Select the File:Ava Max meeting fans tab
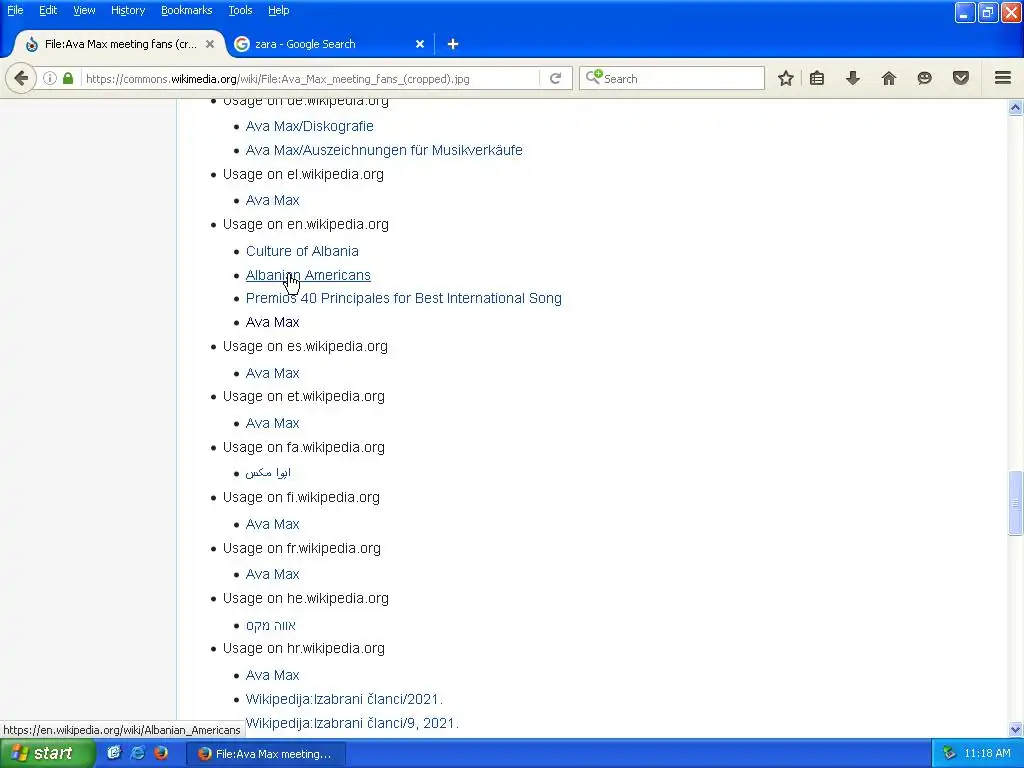Screen dimensions: 1024x768 pos(120,44)
